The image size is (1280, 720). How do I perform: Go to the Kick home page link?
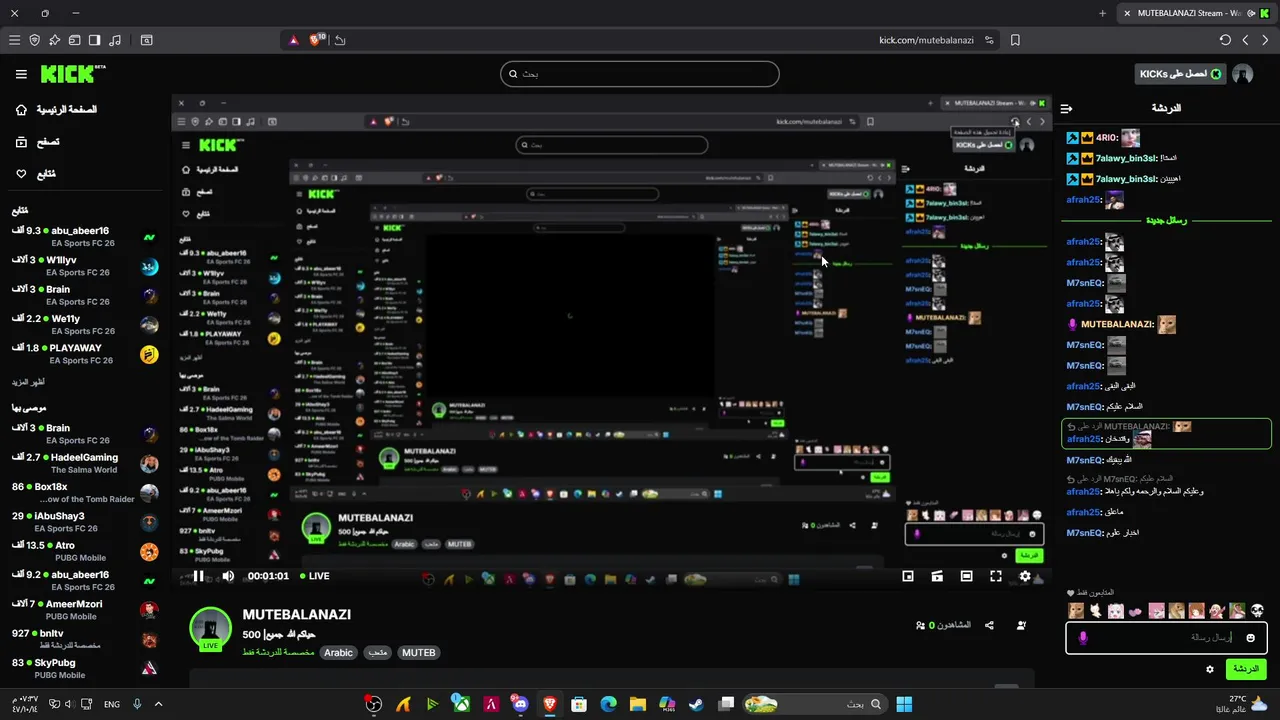tap(56, 109)
